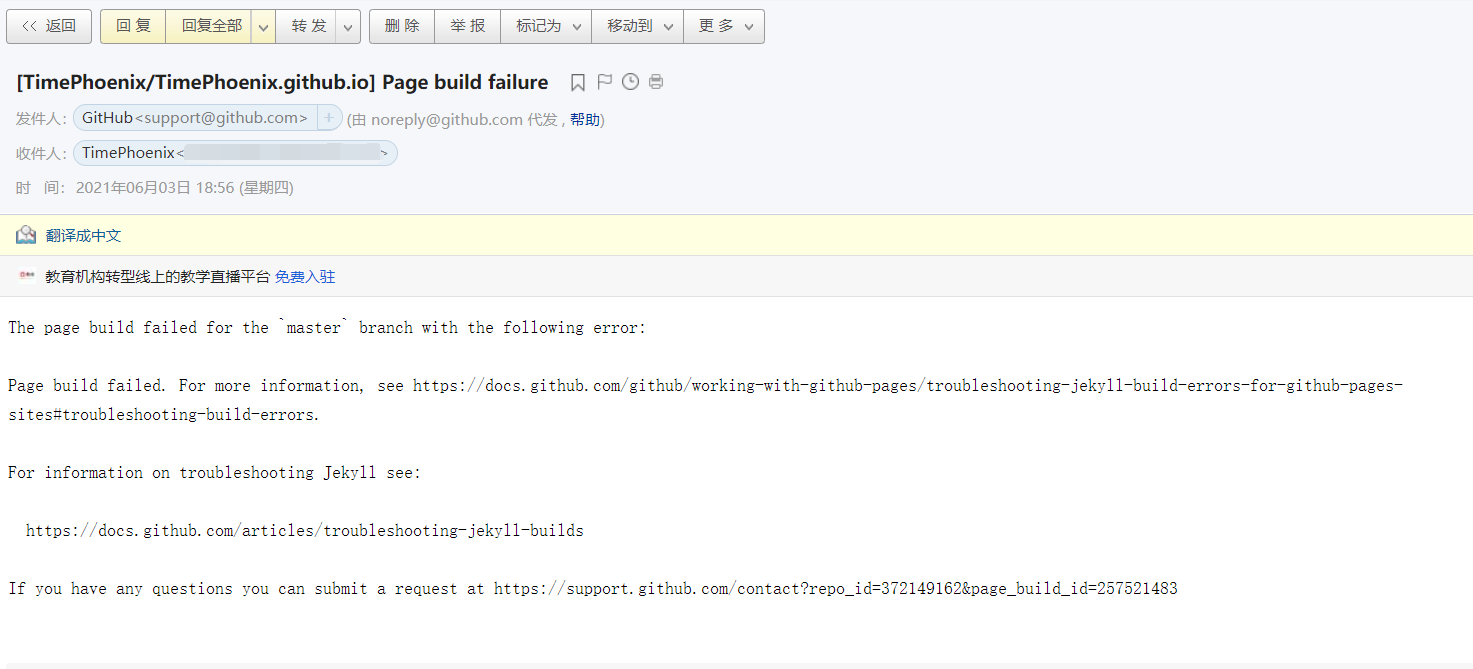Open the 移动到 dropdown menu

tap(637, 26)
